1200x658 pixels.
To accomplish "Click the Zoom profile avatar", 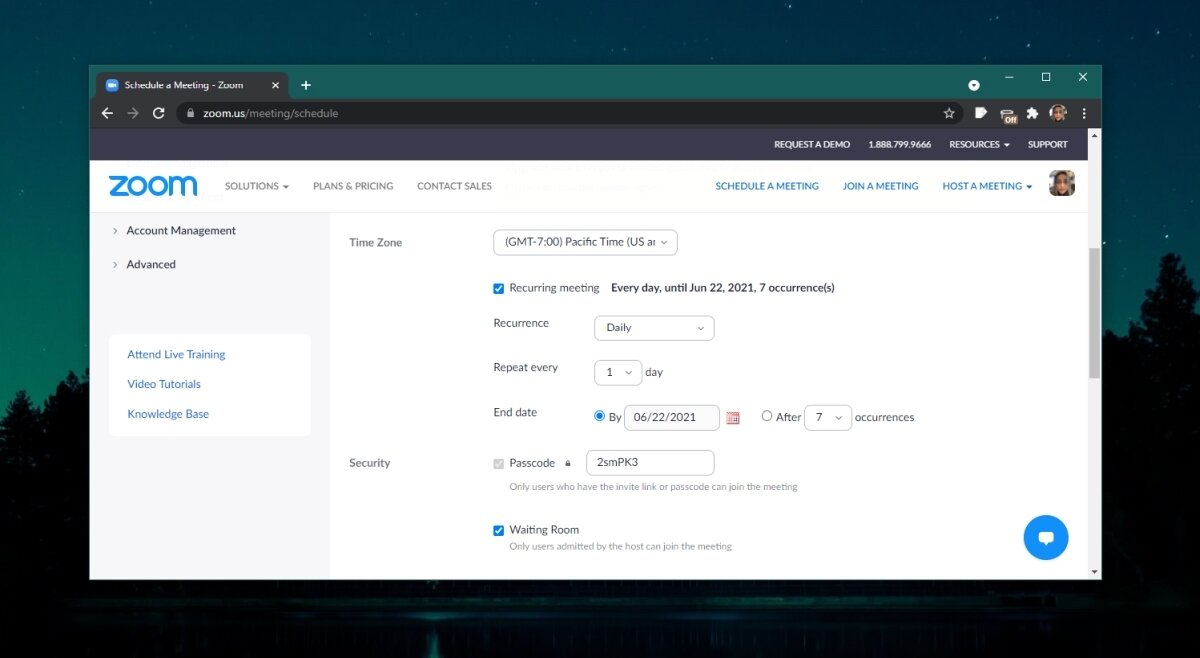I will point(1061,184).
